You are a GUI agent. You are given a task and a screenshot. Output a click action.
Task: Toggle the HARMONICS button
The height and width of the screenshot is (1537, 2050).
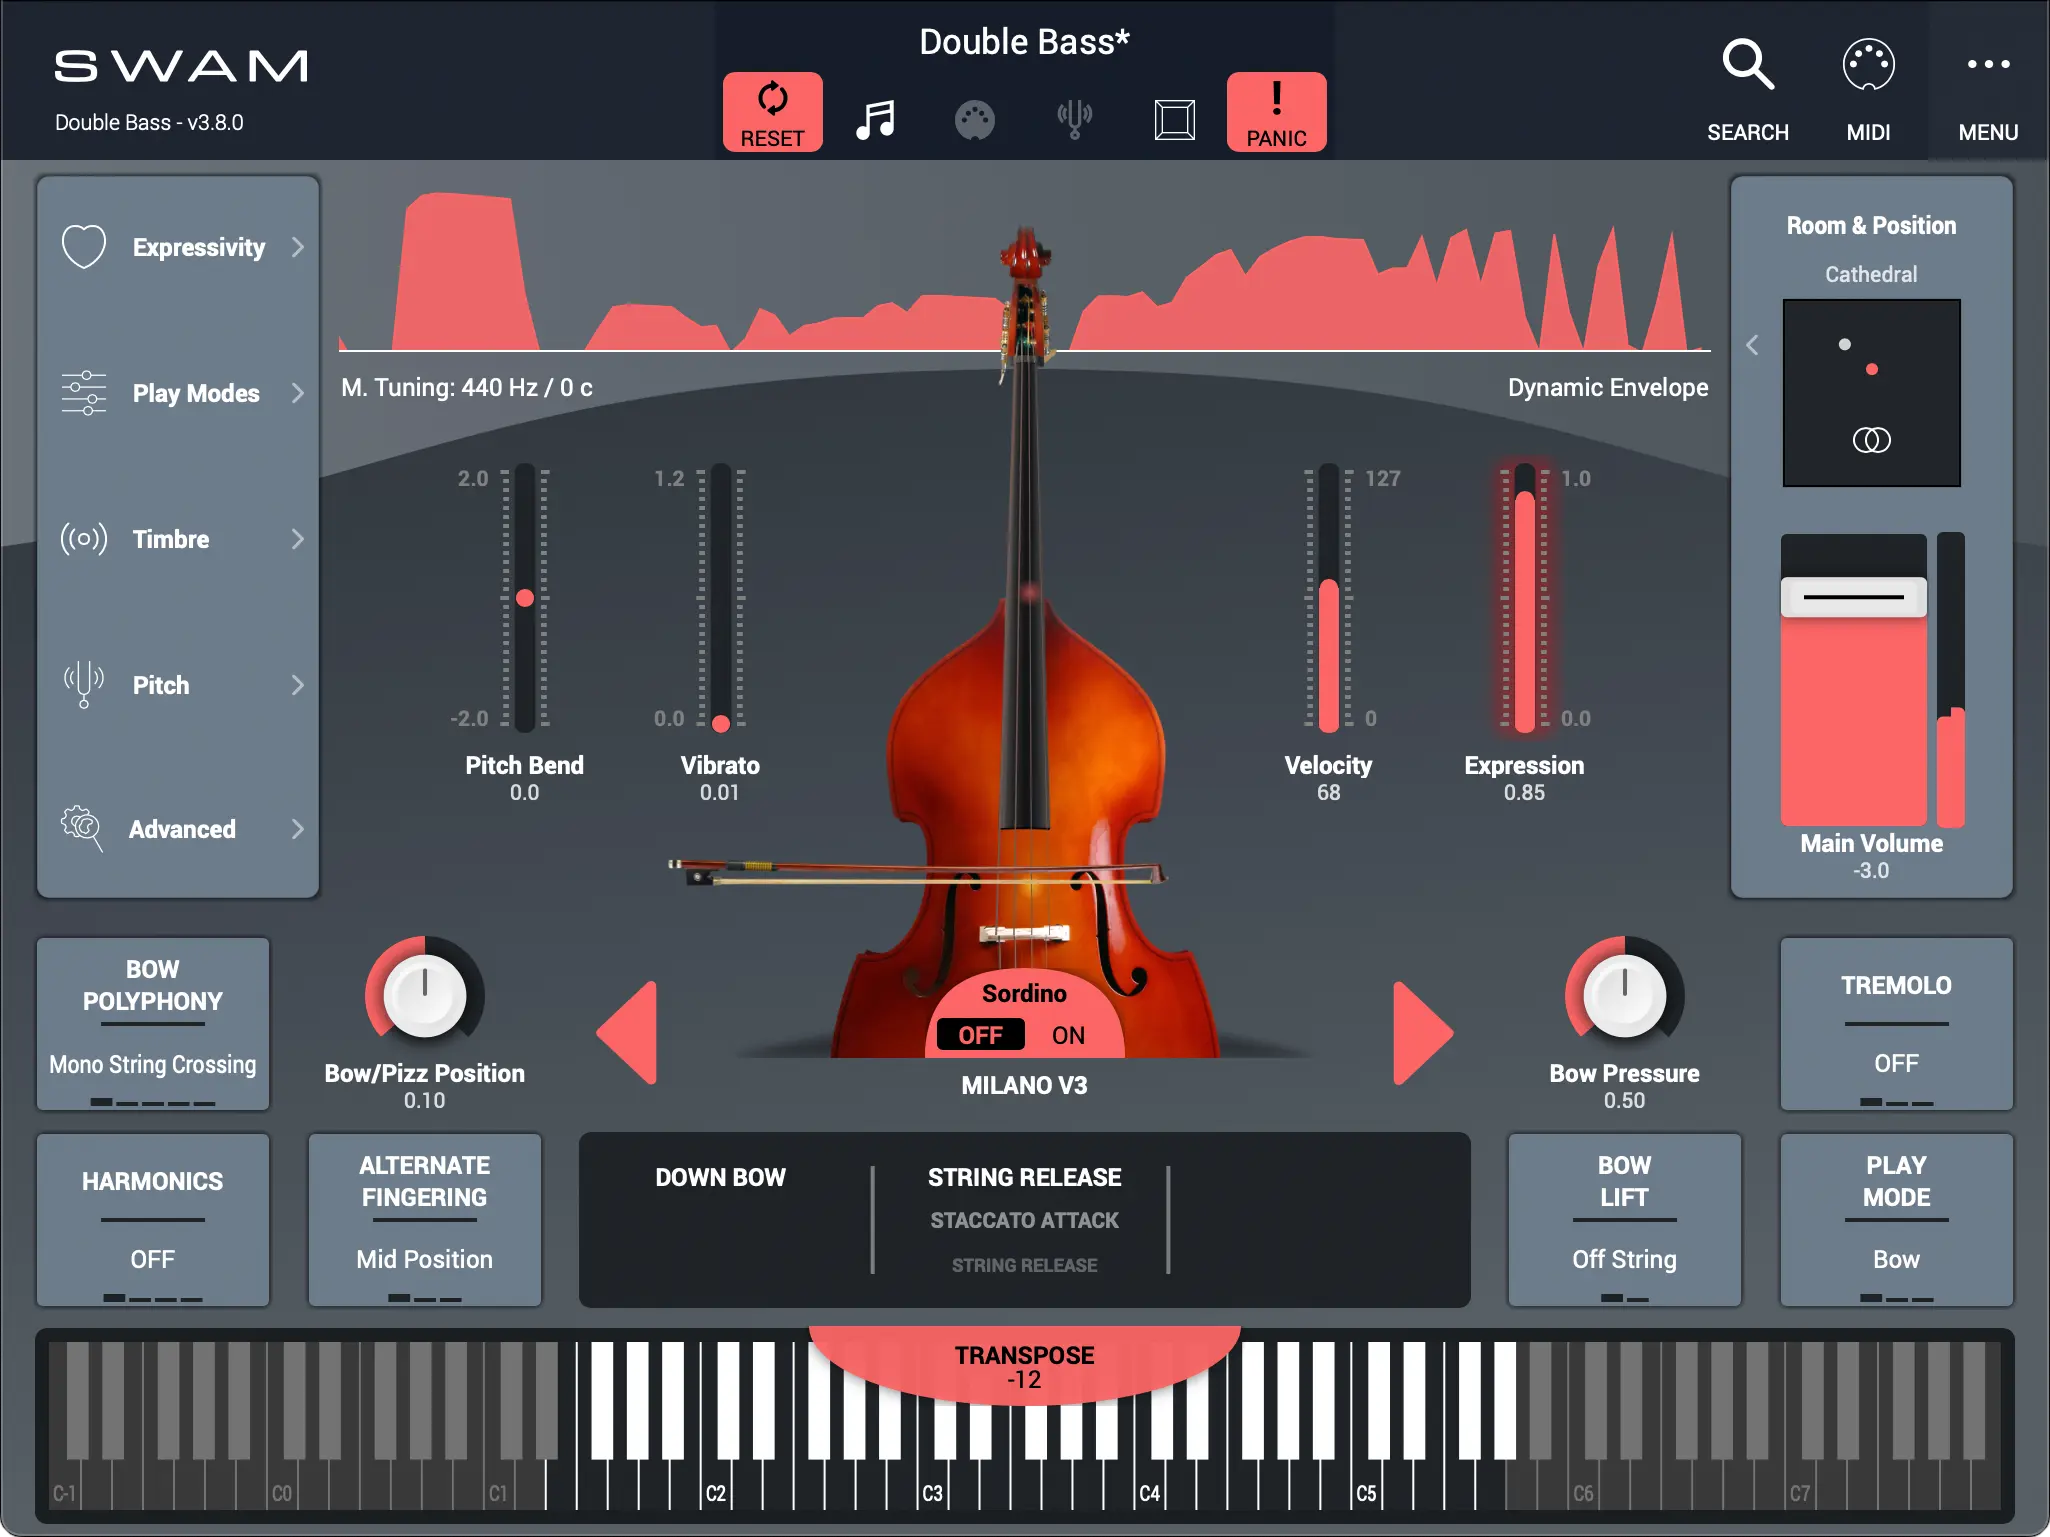point(153,1219)
